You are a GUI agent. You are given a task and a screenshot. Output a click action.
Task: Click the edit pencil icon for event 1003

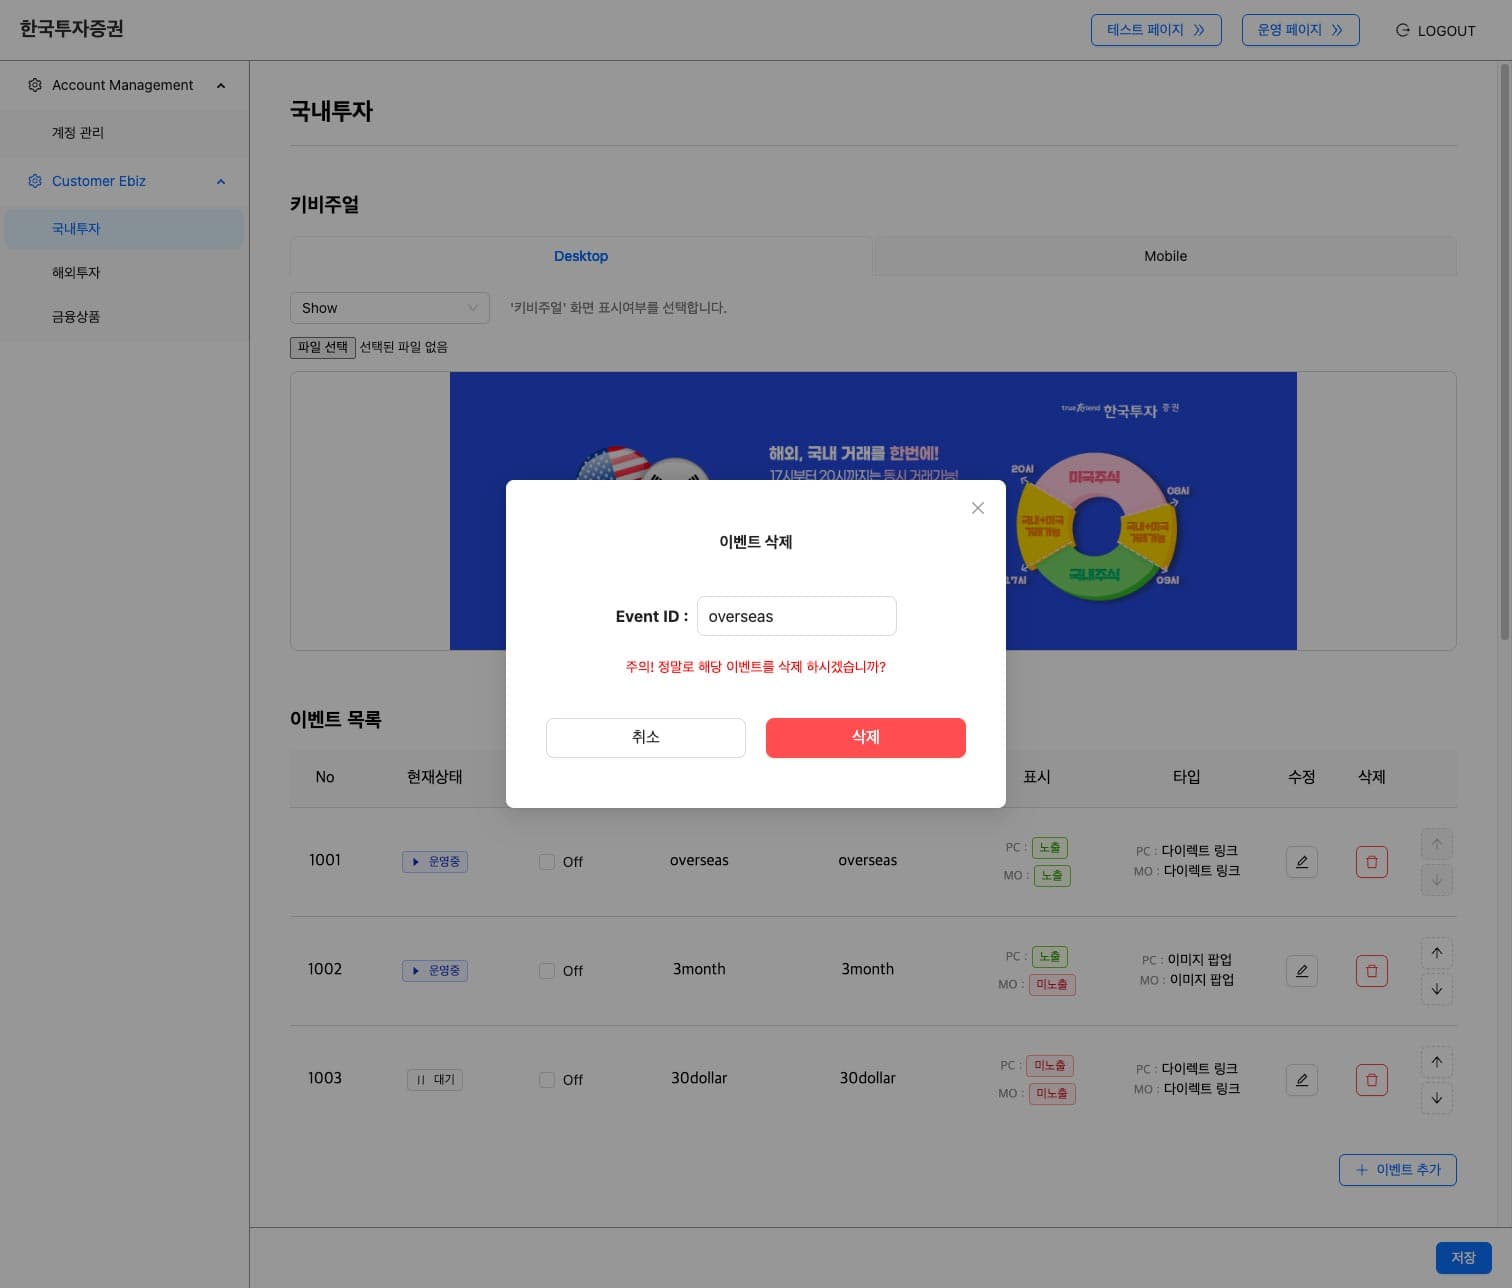coord(1301,1080)
